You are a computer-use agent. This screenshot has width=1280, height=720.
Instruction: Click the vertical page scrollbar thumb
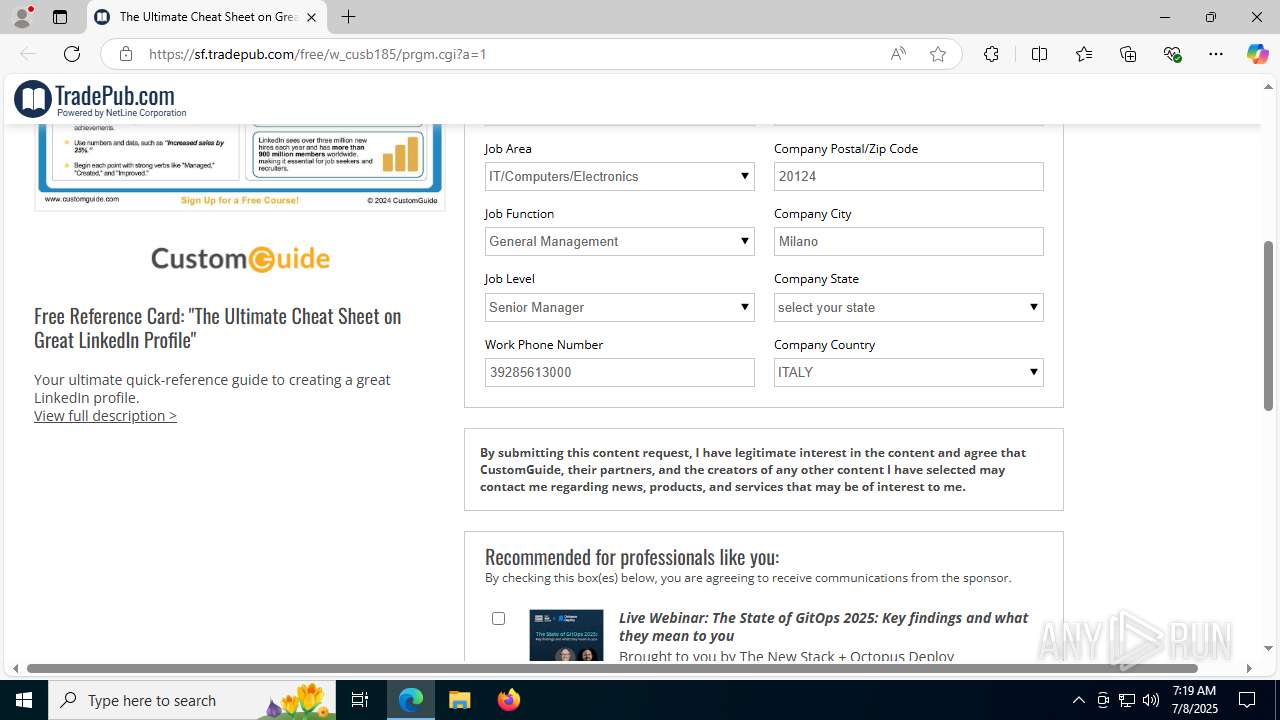click(1268, 325)
